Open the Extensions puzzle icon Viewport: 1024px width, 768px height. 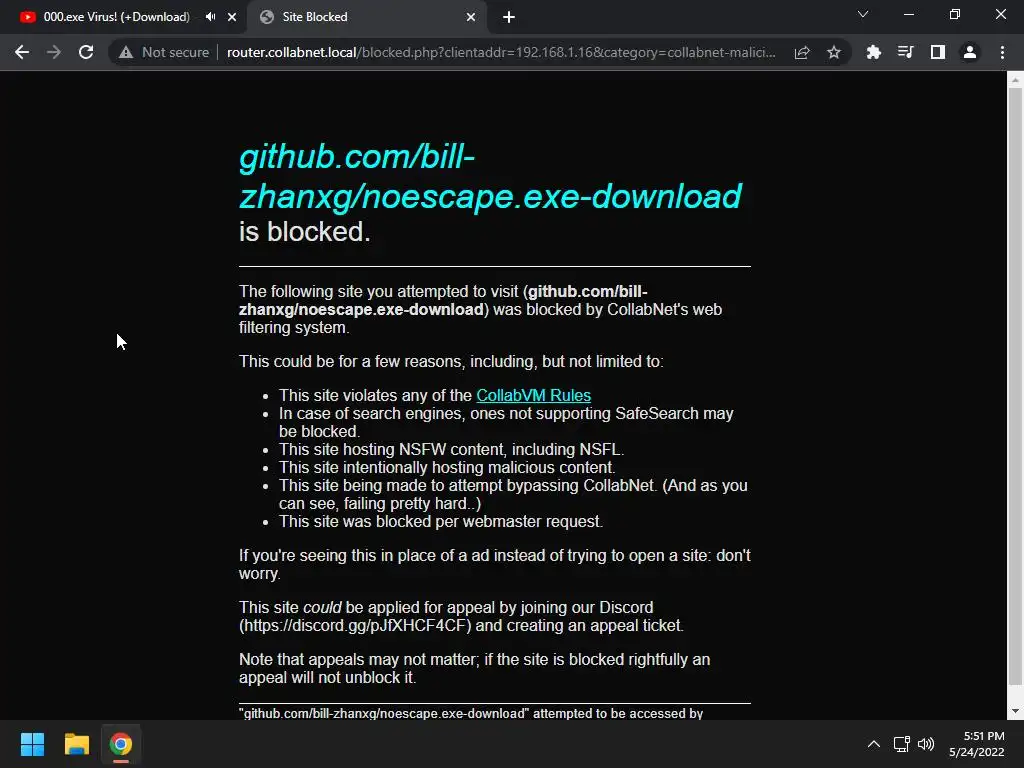873,52
